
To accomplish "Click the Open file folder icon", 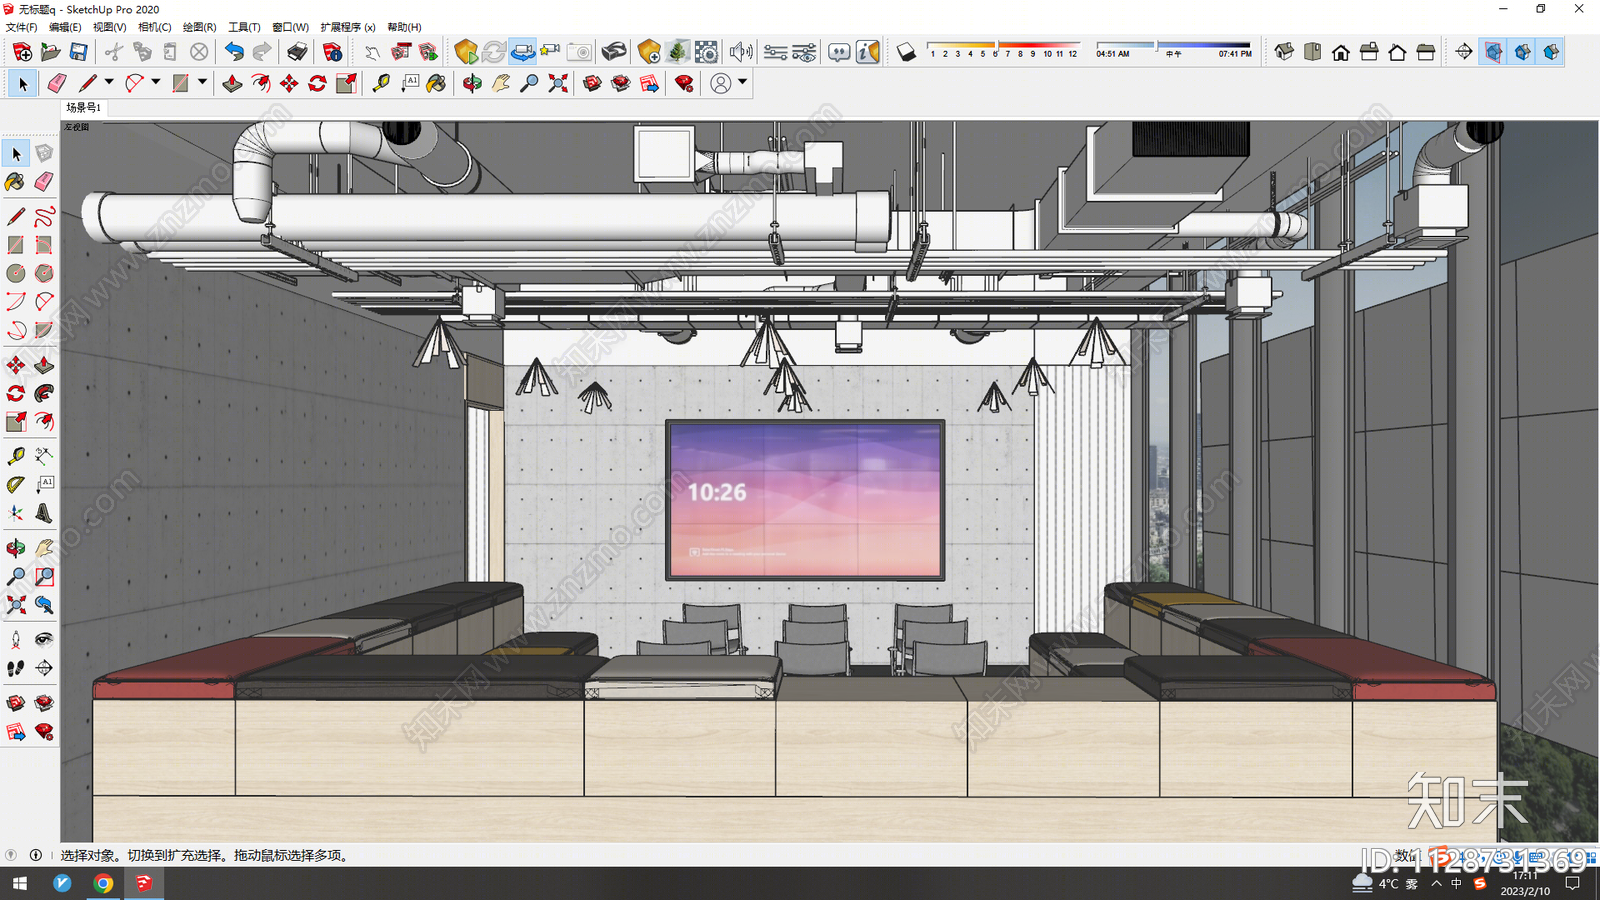I will 50,52.
